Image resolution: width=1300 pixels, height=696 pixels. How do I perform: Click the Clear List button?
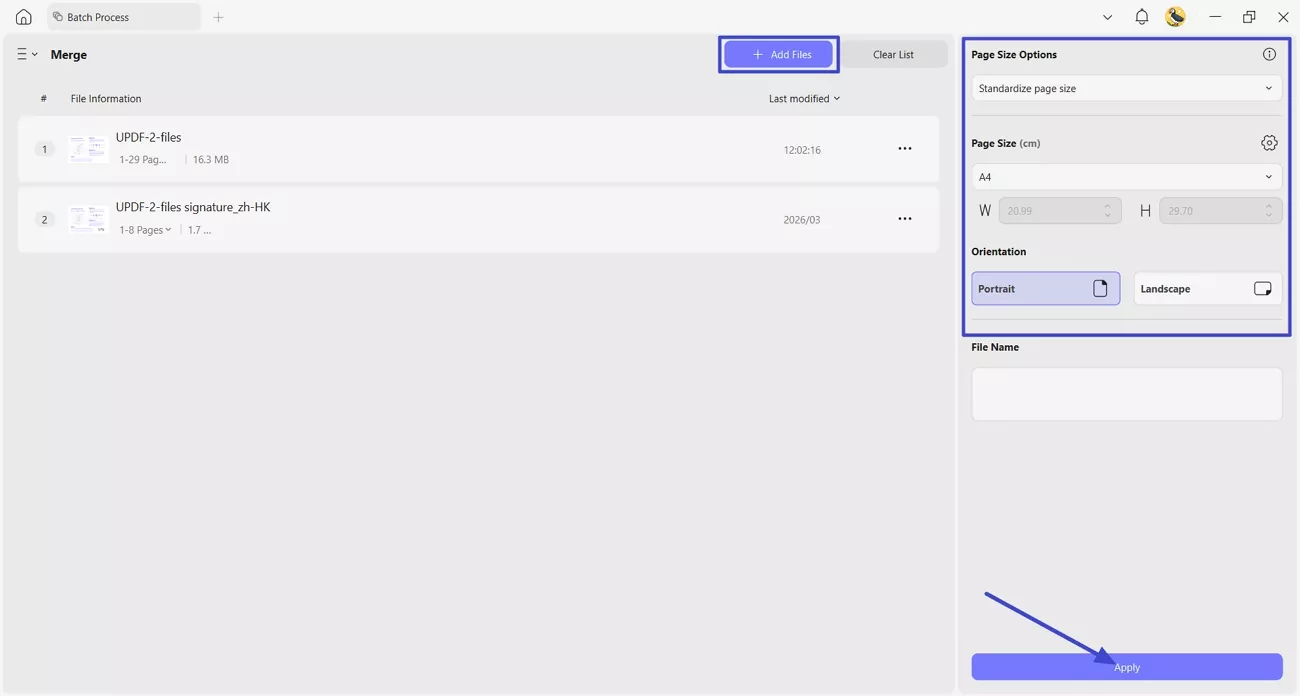click(894, 54)
